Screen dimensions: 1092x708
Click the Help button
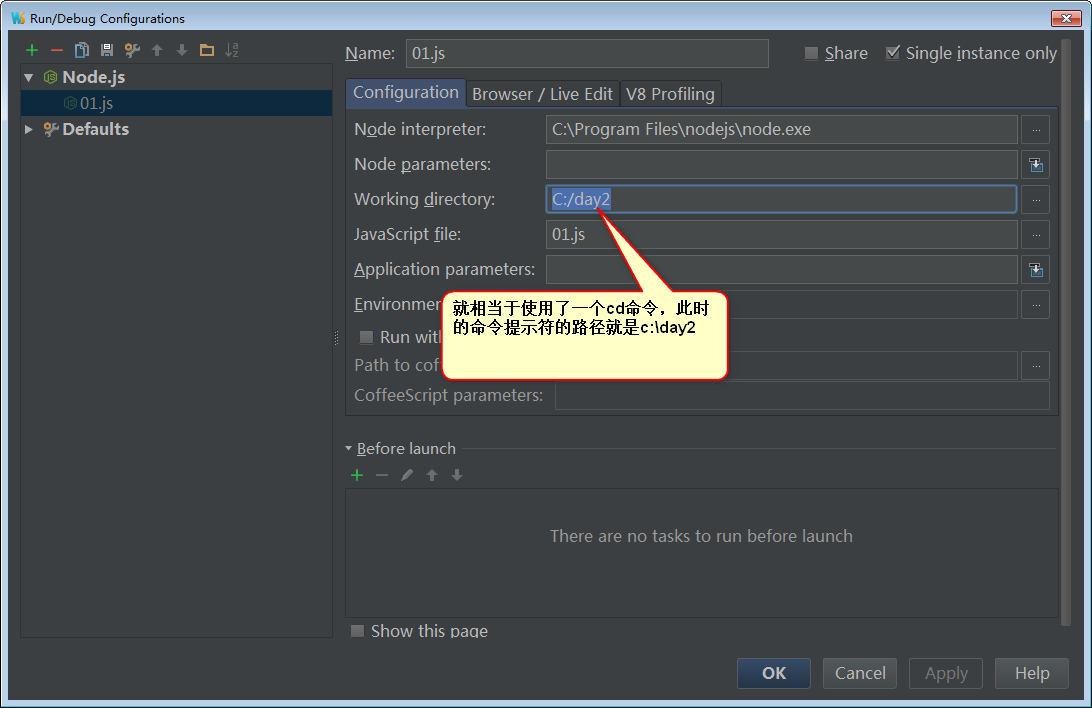1032,673
